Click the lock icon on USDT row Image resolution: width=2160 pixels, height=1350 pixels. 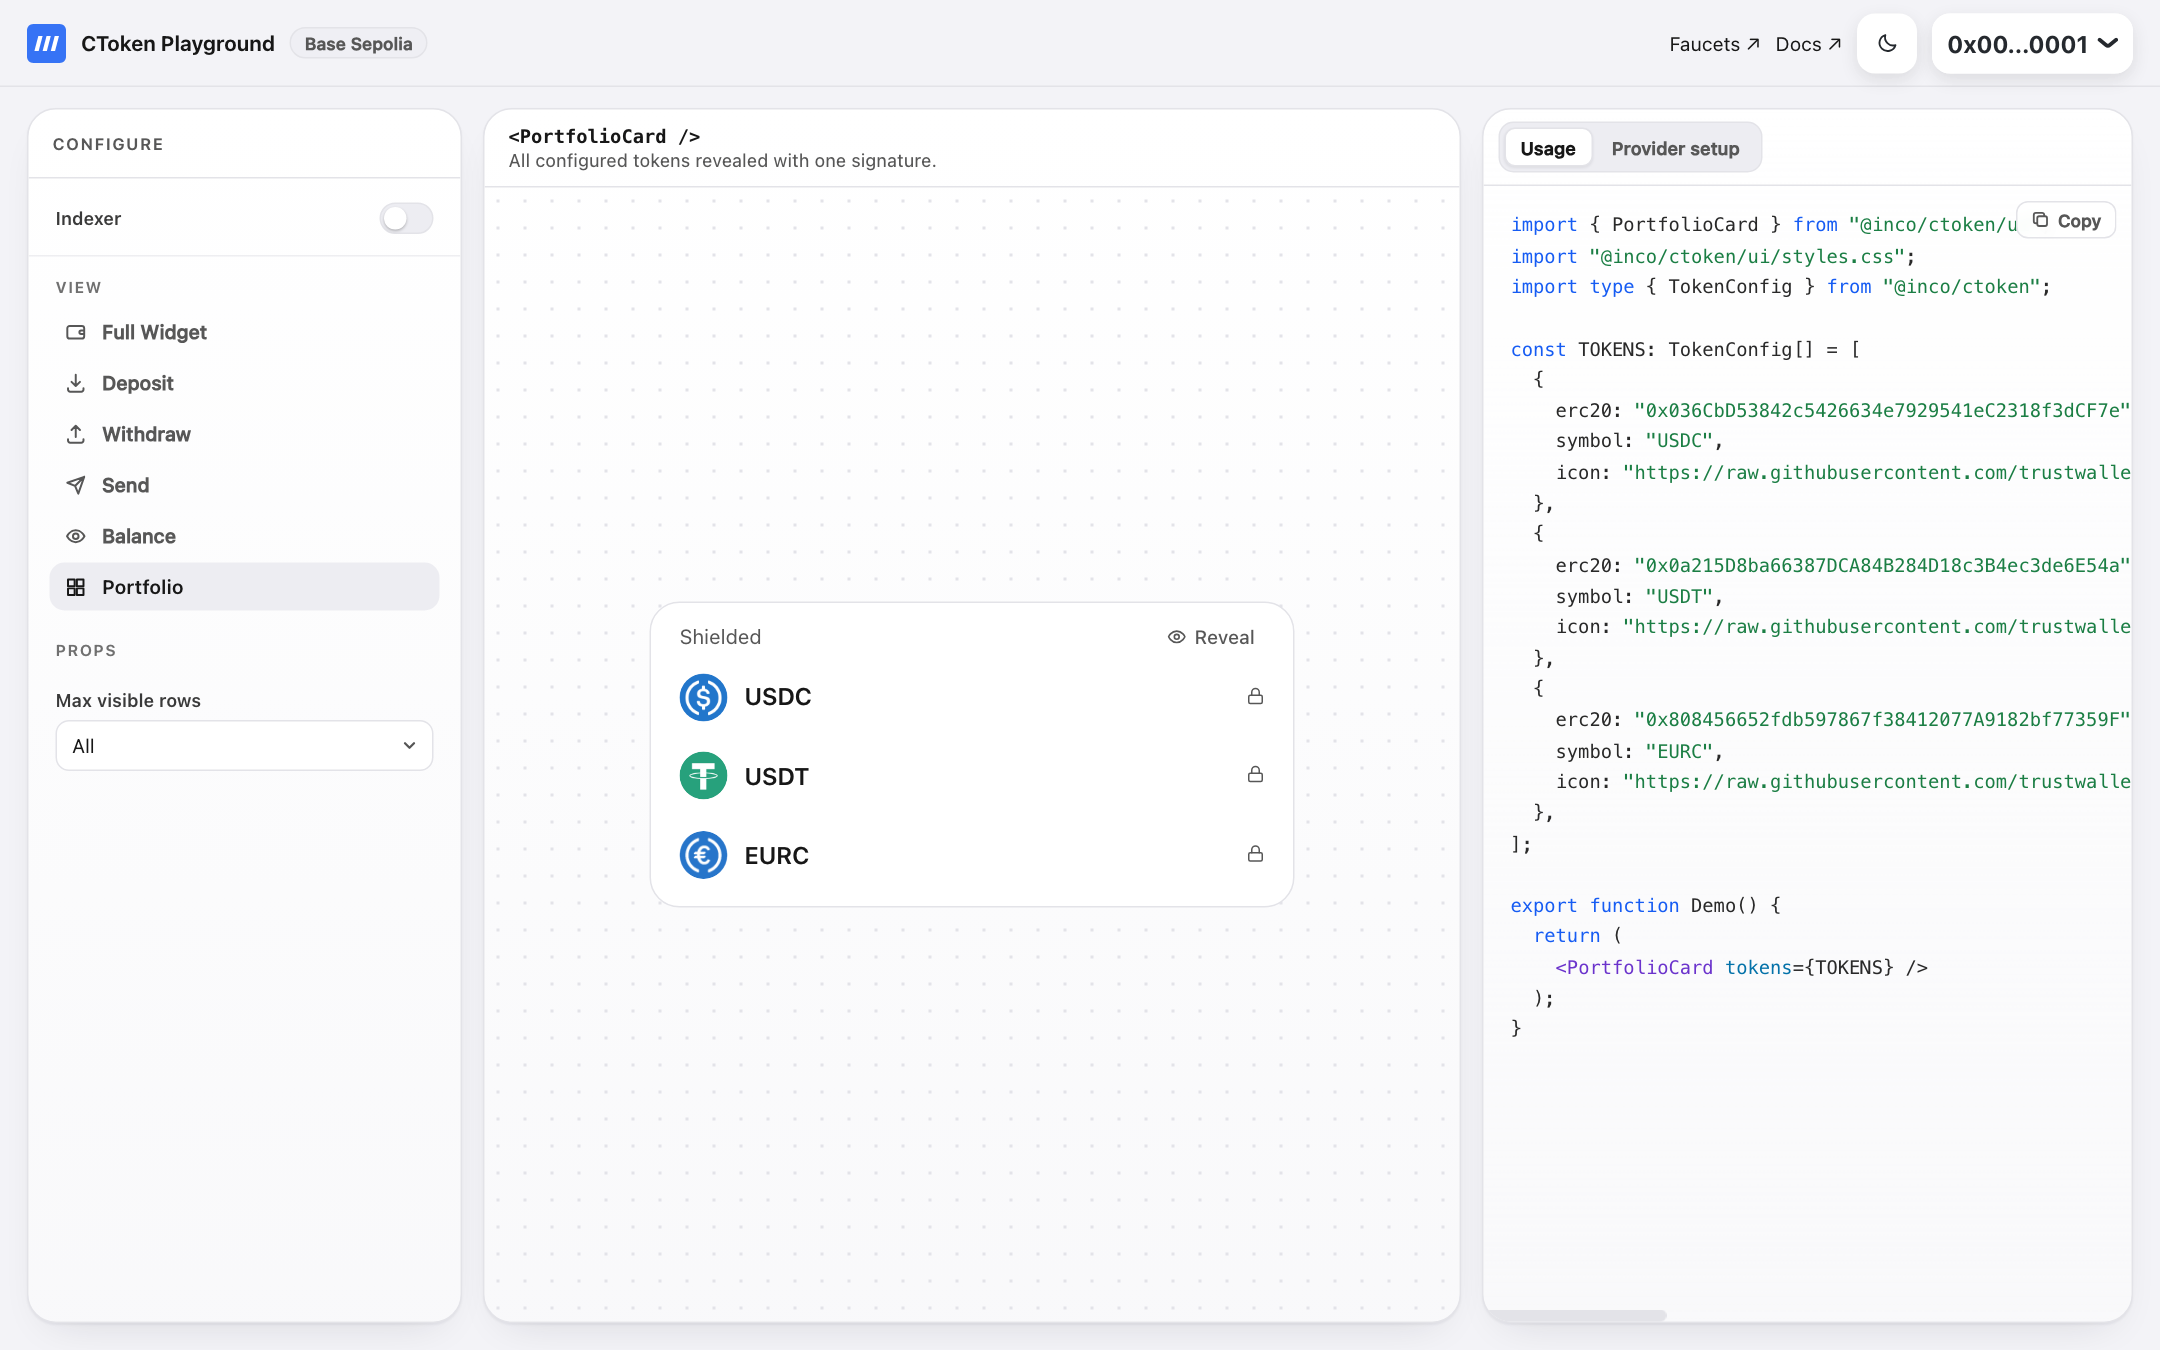(1255, 774)
